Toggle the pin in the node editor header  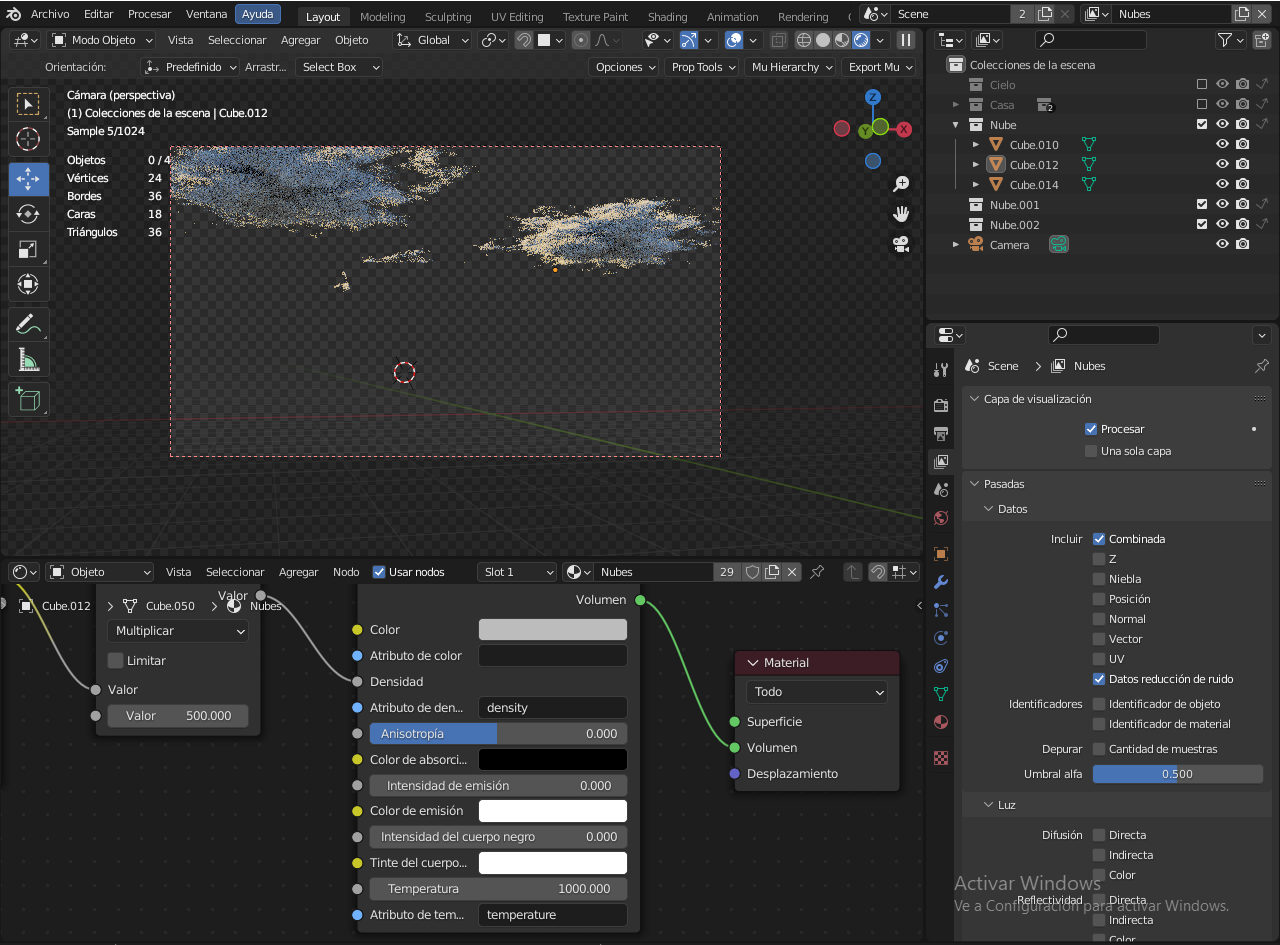pos(817,572)
